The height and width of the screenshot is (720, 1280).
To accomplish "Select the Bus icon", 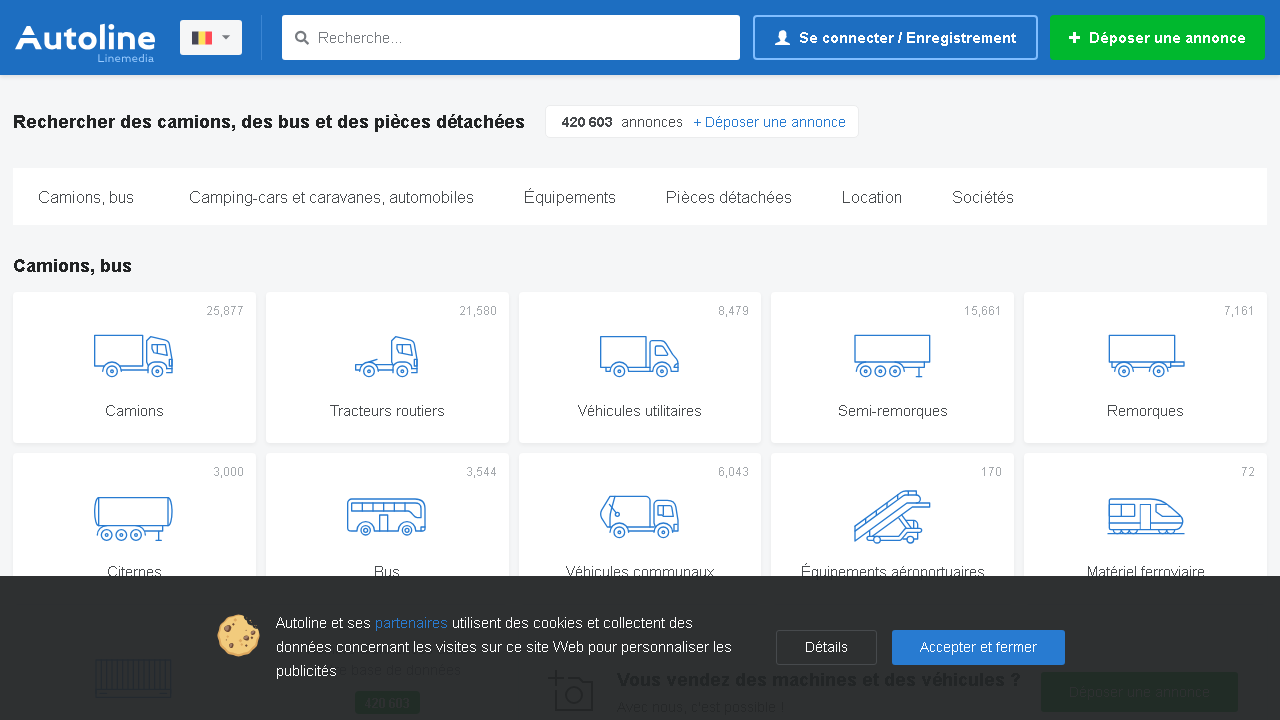I will point(387,516).
